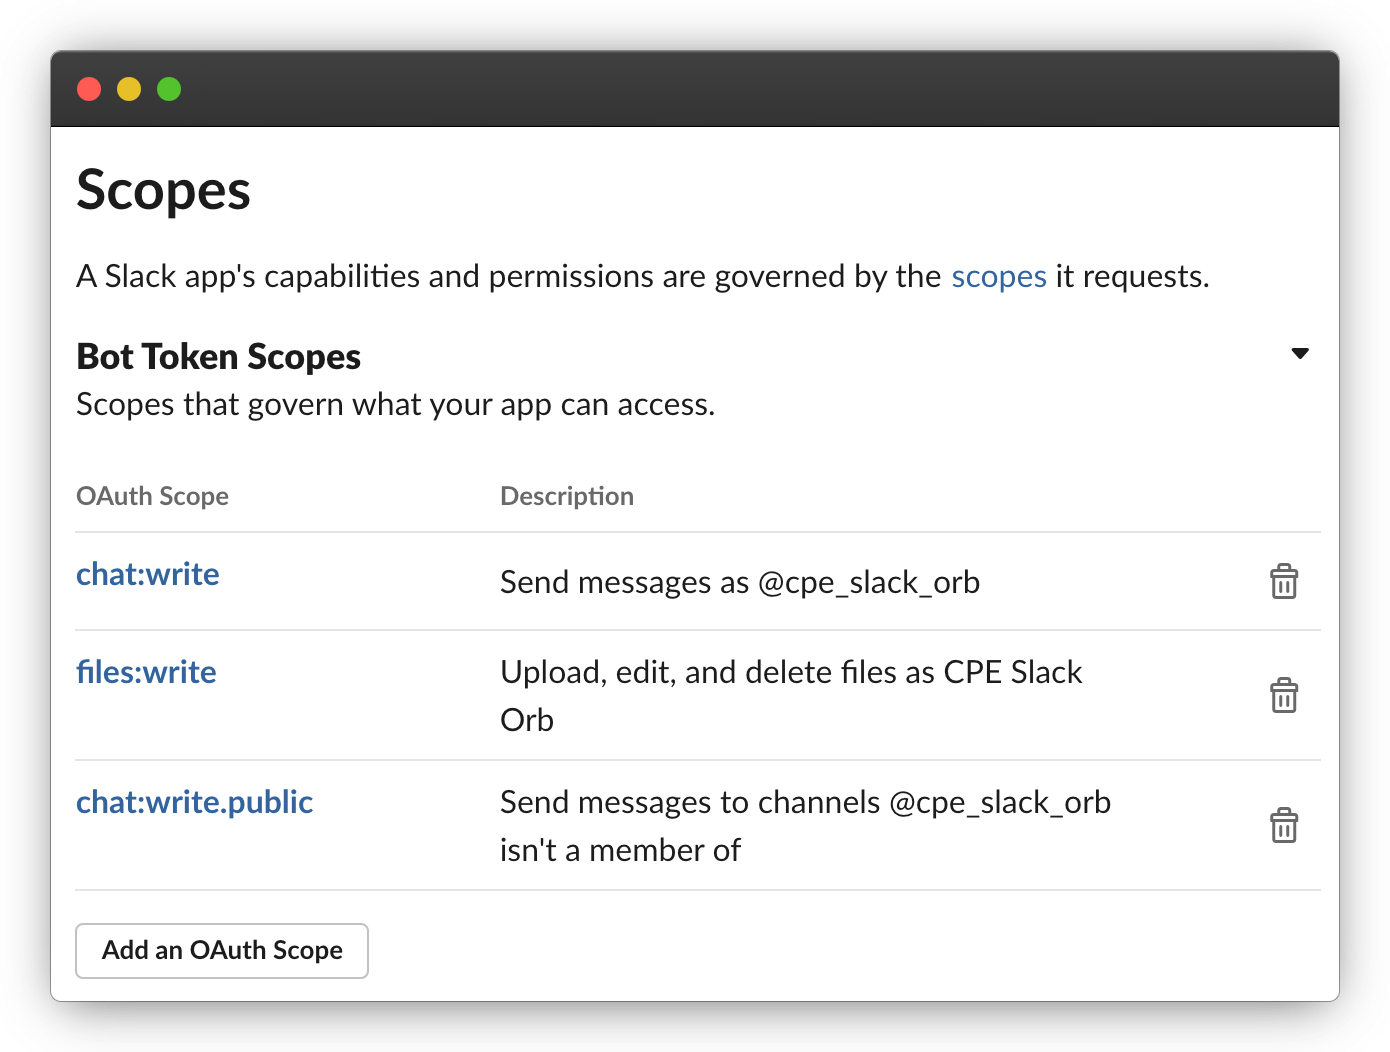The height and width of the screenshot is (1052, 1390).
Task: Open the chat:write.public scope link
Action: [x=195, y=802]
